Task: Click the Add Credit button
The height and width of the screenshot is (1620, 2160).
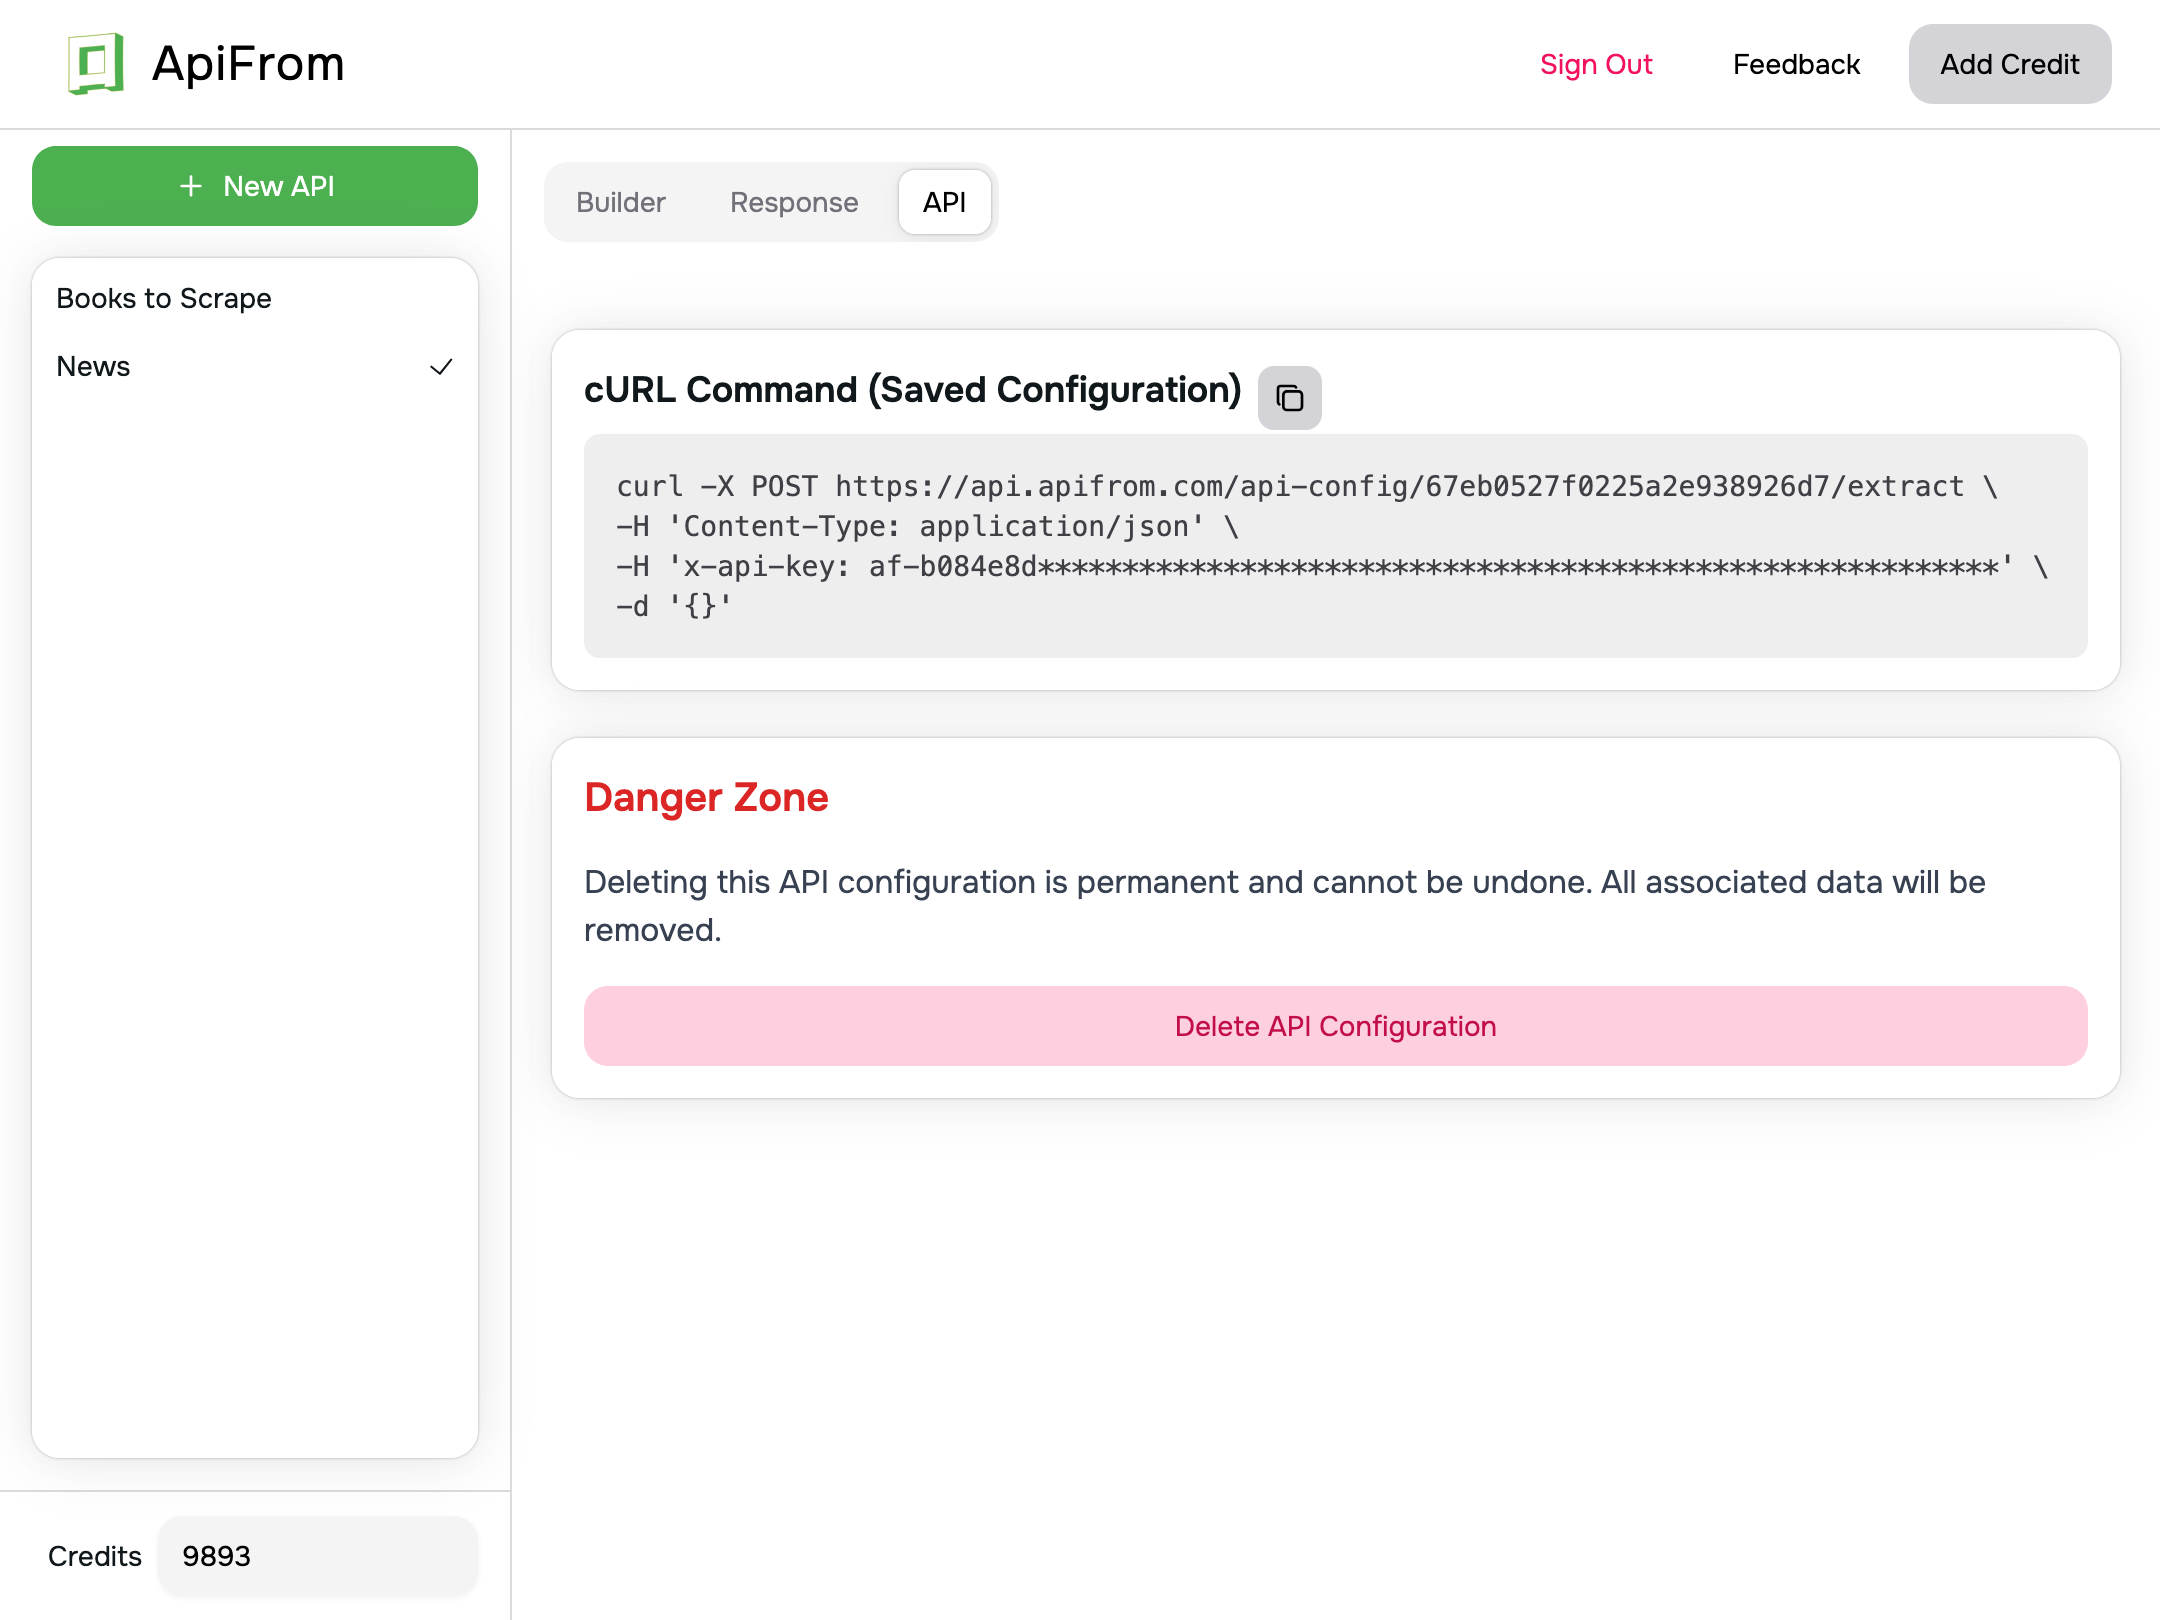Action: pos(2010,64)
